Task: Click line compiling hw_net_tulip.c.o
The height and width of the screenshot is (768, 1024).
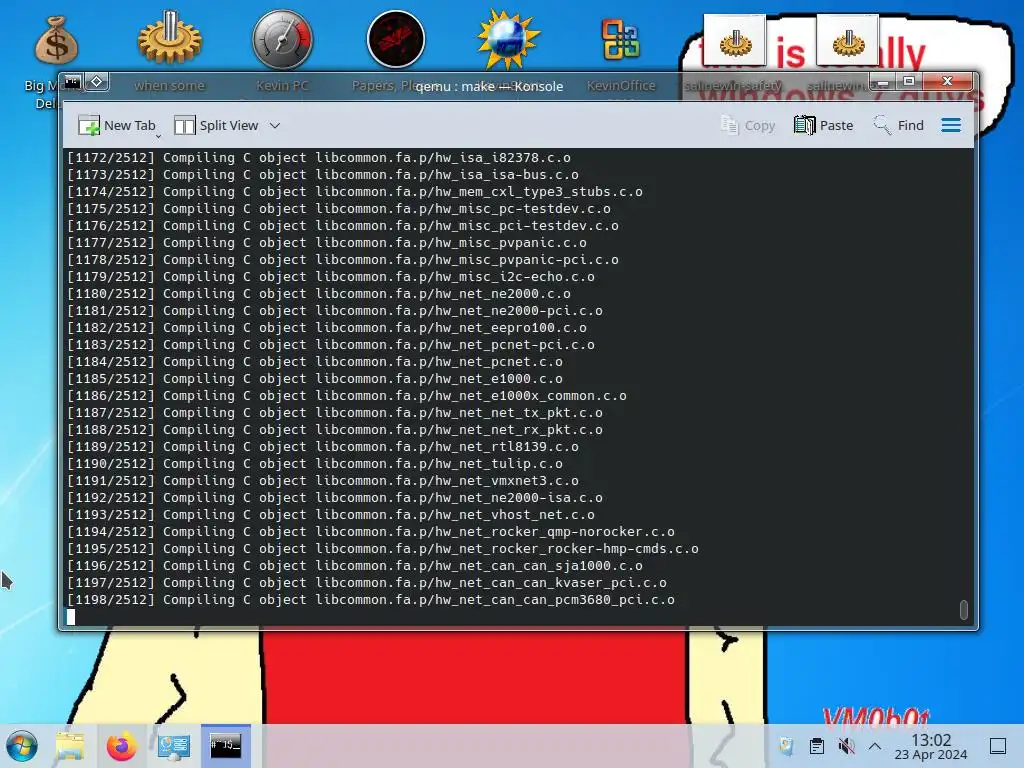Action: (315, 463)
